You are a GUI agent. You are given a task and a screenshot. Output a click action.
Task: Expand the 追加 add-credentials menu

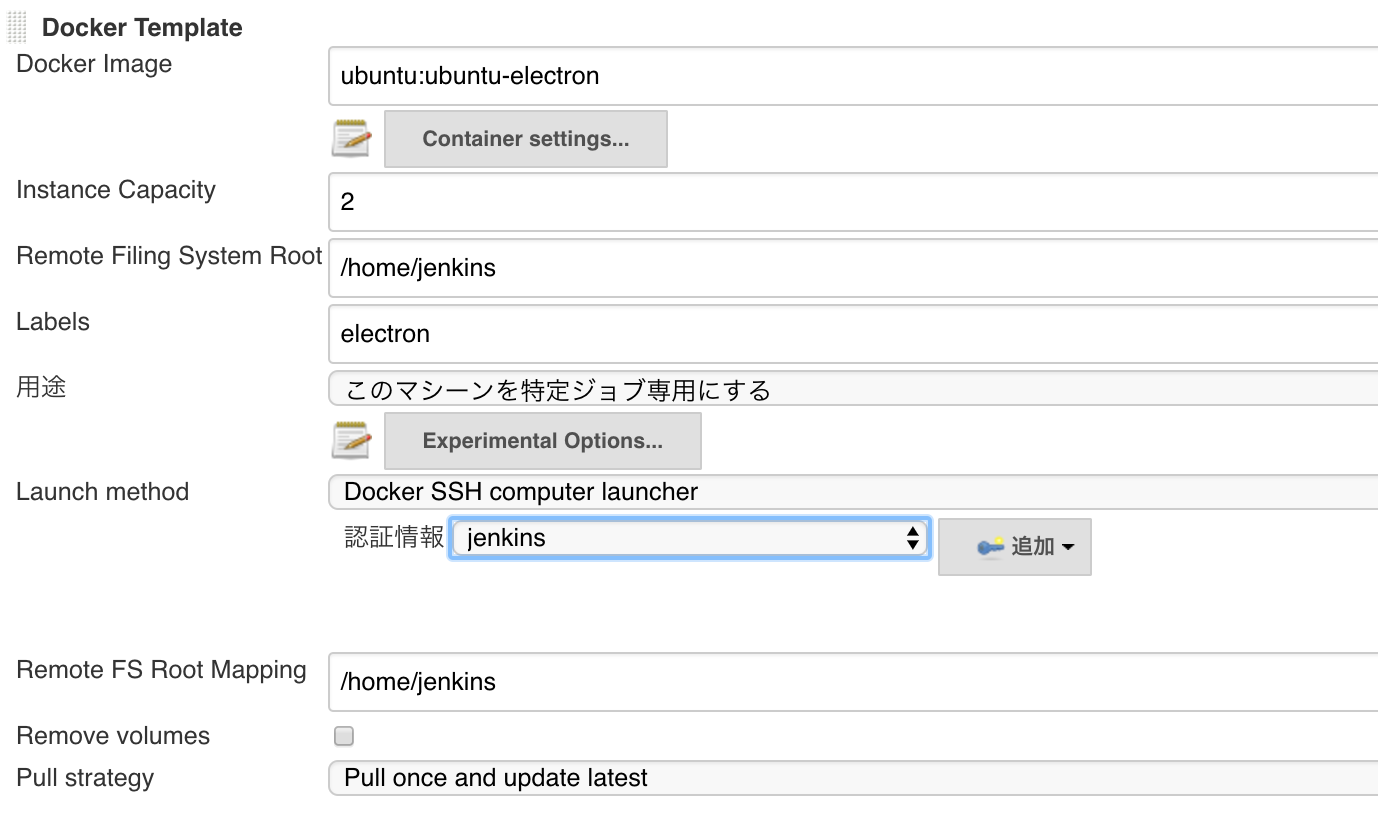coord(1015,545)
